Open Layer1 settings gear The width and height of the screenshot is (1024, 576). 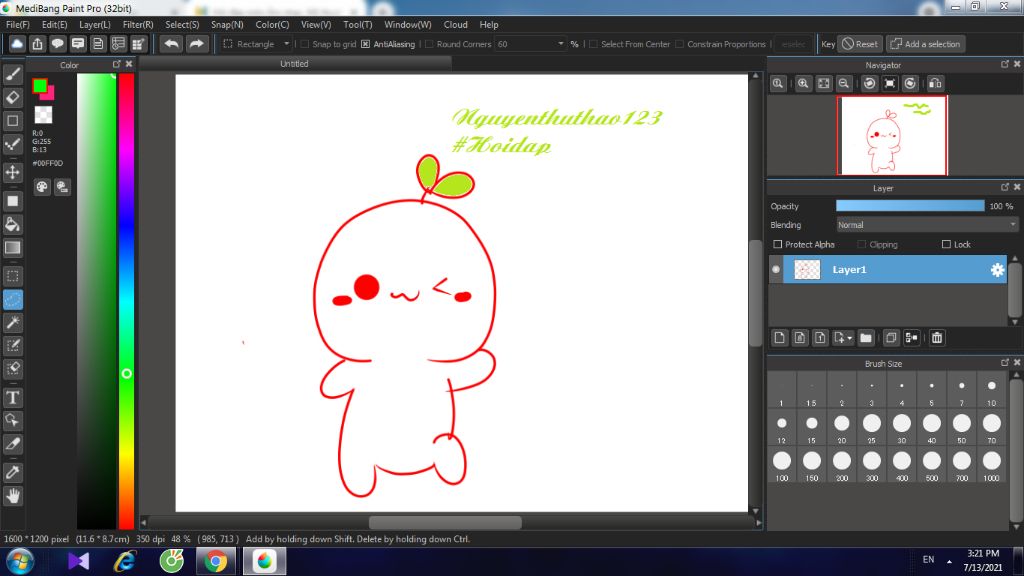click(x=997, y=270)
